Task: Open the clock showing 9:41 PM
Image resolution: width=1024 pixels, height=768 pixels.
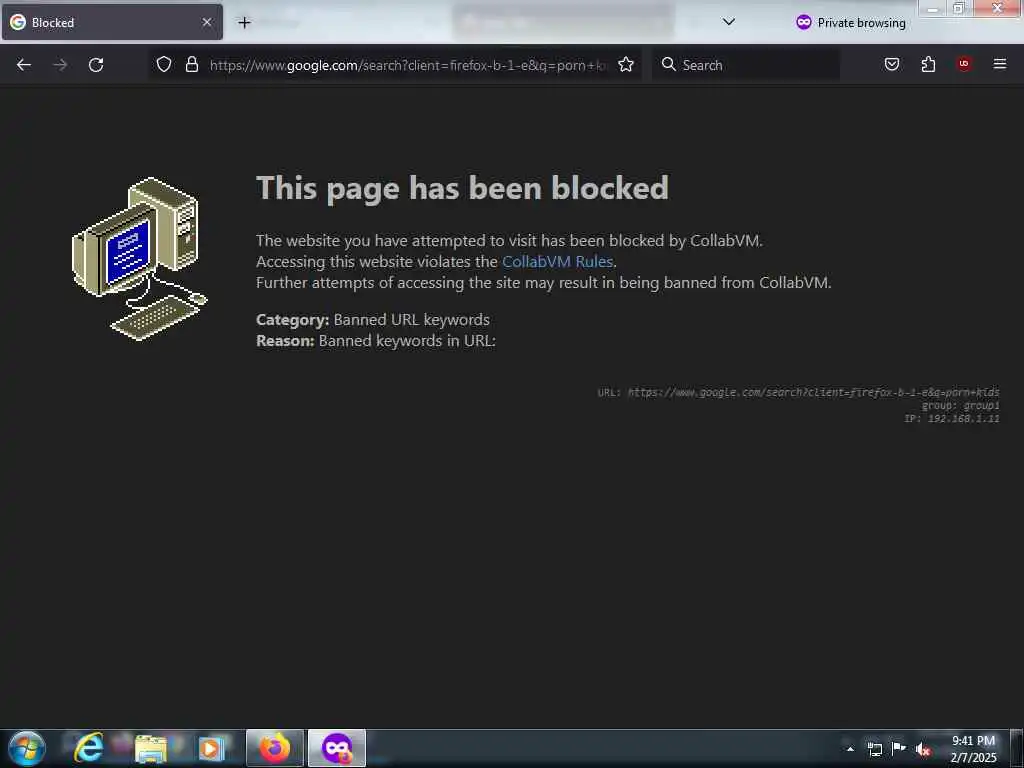Action: [x=974, y=749]
